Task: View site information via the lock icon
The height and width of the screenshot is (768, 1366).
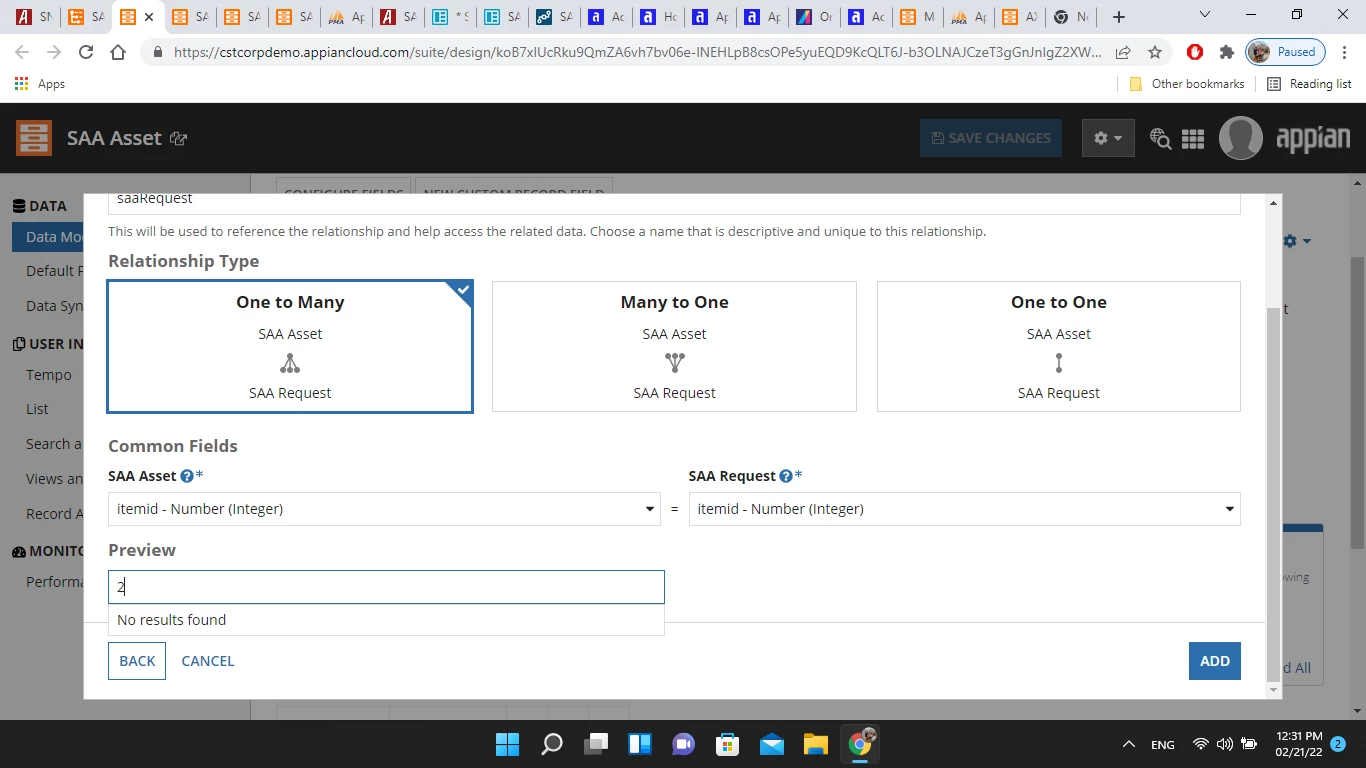Action: pos(157,52)
